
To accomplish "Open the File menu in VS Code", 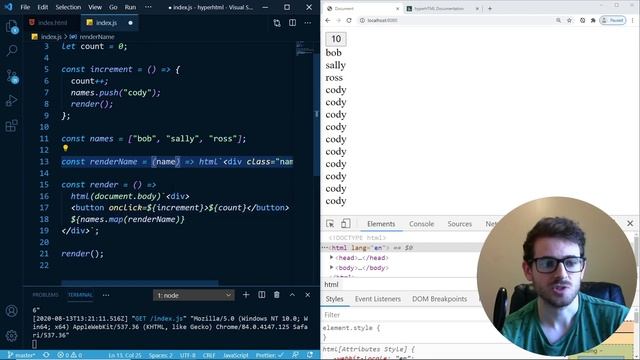I will click(x=25, y=7).
